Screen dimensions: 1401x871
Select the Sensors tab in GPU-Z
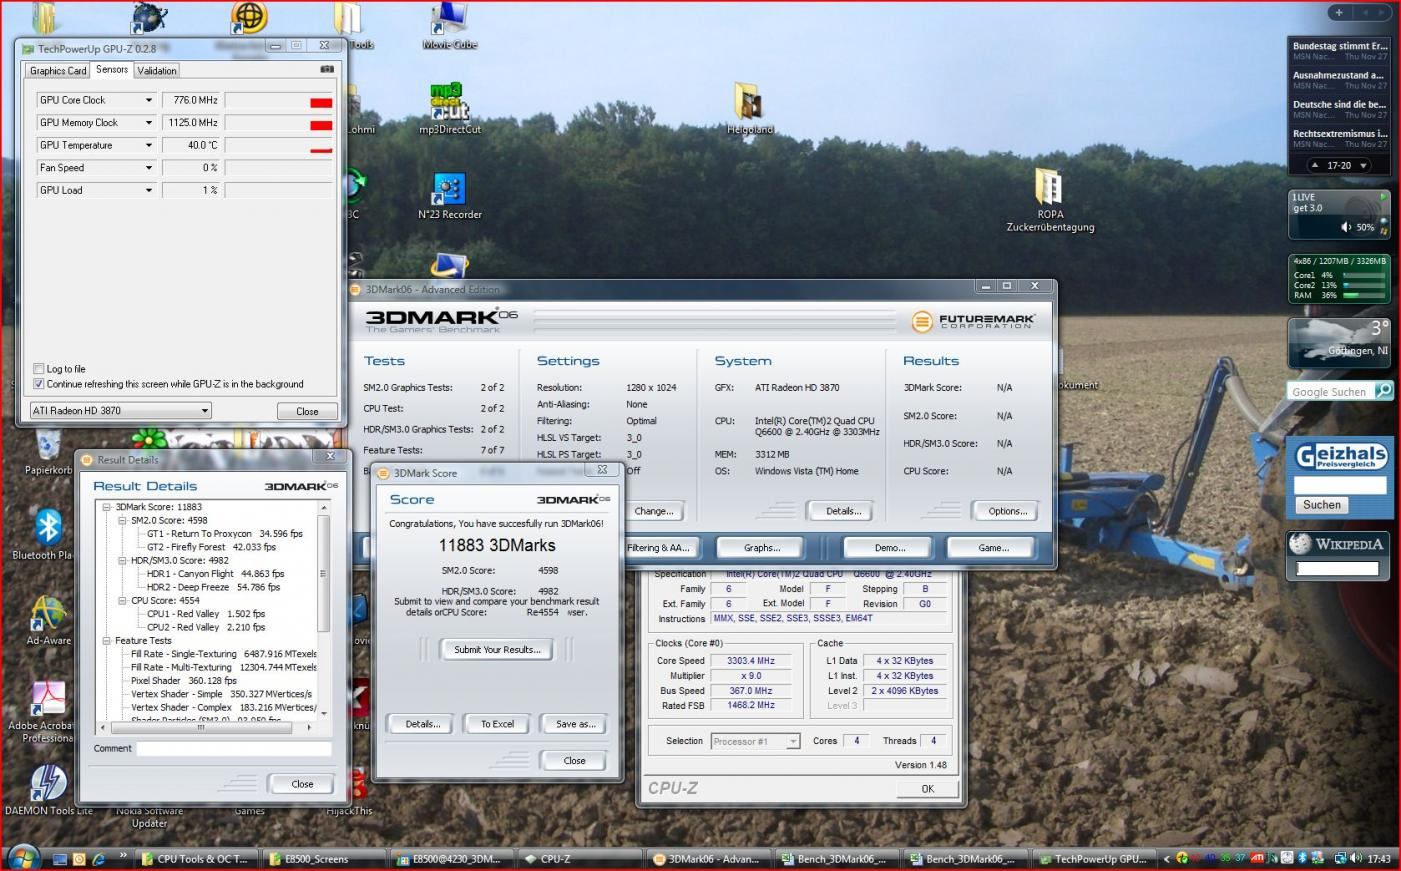[x=112, y=69]
